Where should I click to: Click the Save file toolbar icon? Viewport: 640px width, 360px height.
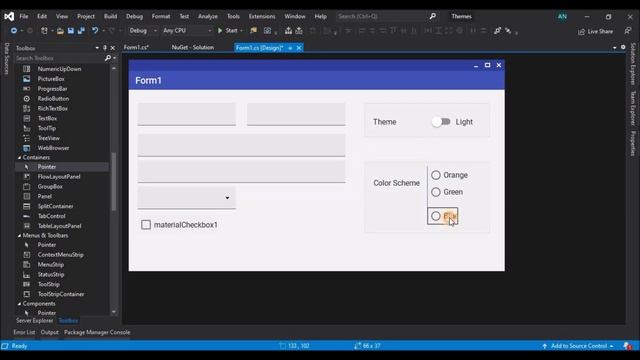tap(71, 31)
